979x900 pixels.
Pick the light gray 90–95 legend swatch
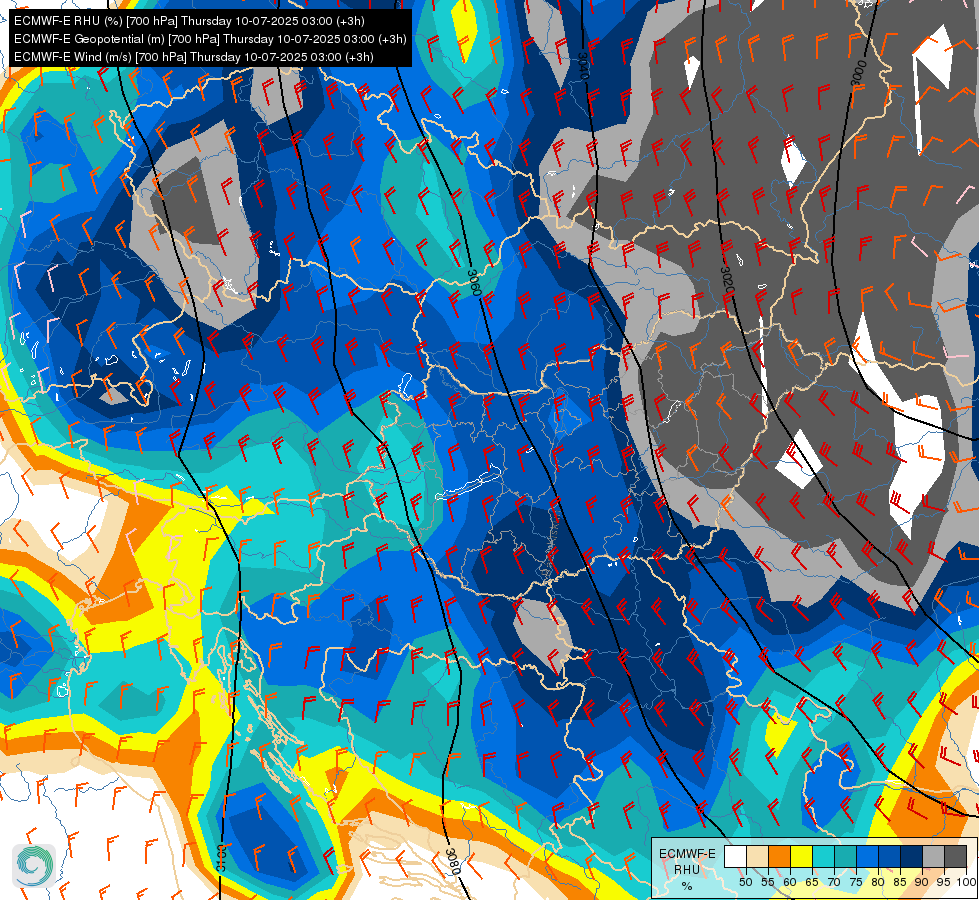[x=934, y=856]
